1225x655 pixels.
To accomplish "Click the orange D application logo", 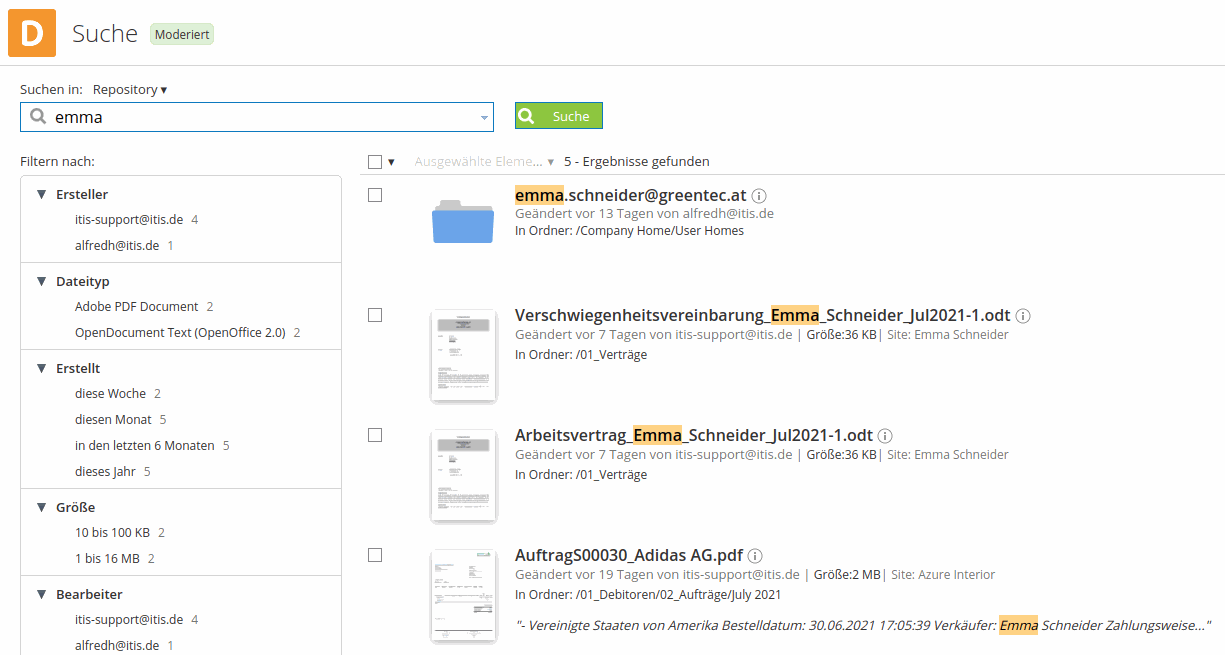I will 32,33.
